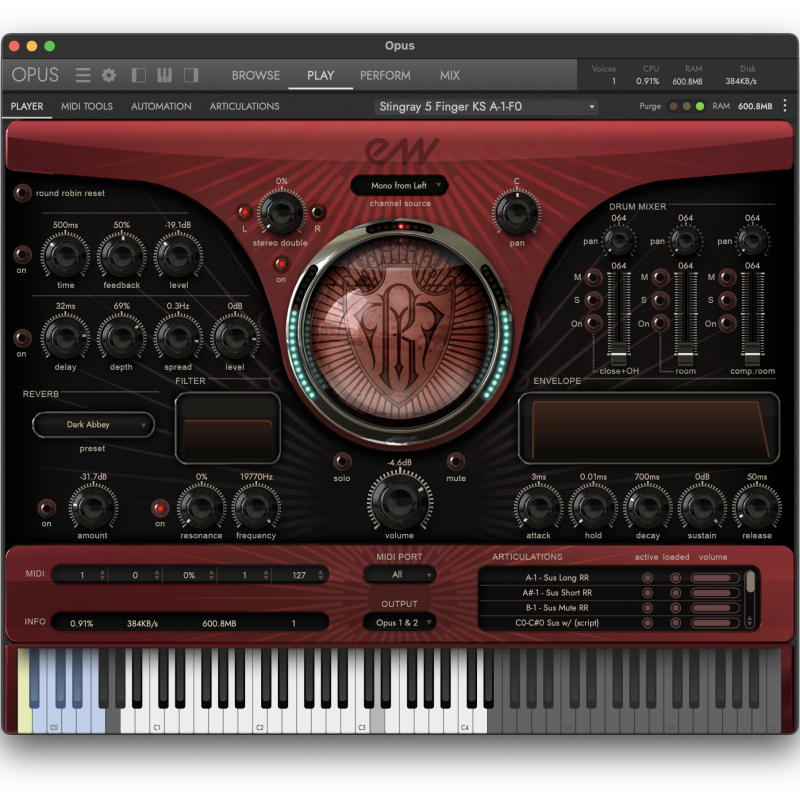The image size is (800, 800).
Task: Click the Purge label
Action: click(x=650, y=106)
